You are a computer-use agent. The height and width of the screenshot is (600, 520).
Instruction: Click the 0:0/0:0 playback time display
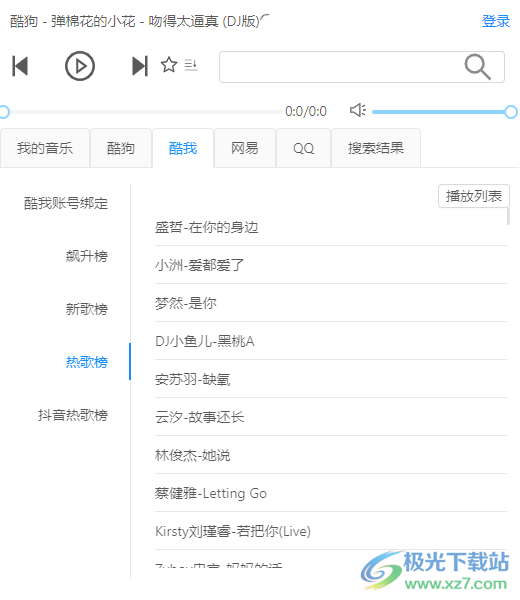click(x=306, y=111)
